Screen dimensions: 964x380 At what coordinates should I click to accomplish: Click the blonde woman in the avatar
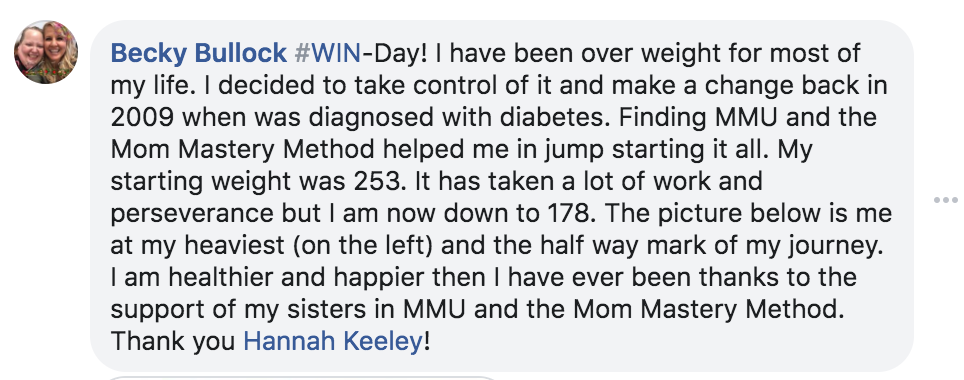[60, 52]
